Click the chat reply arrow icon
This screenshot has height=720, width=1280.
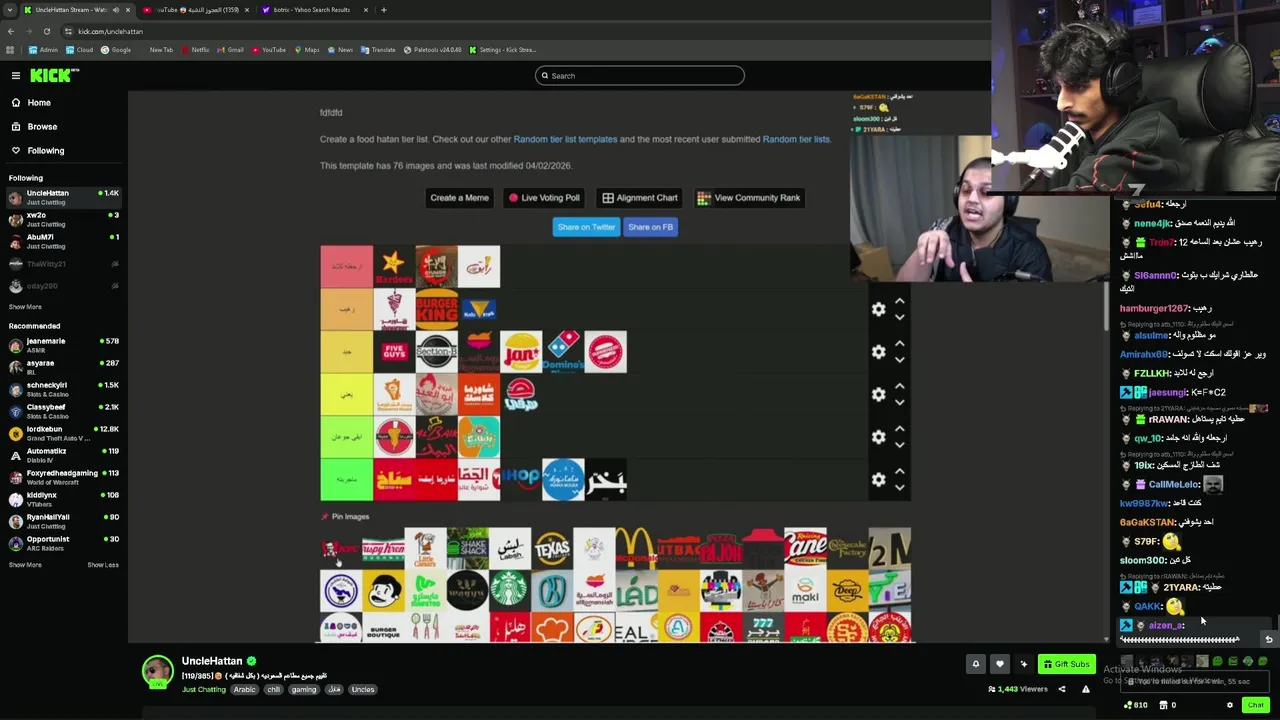[x=1269, y=640]
